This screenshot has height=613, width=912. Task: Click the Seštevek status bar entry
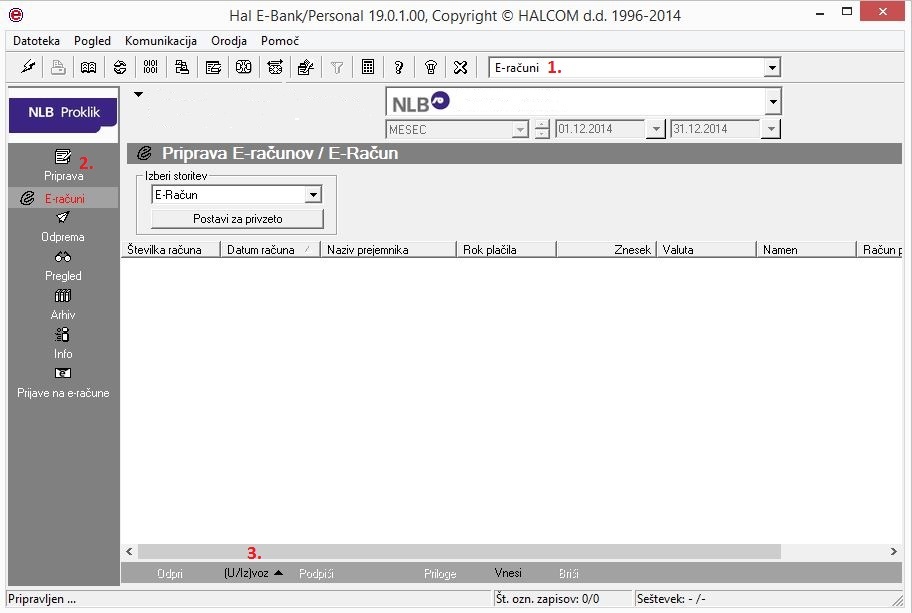(x=671, y=599)
